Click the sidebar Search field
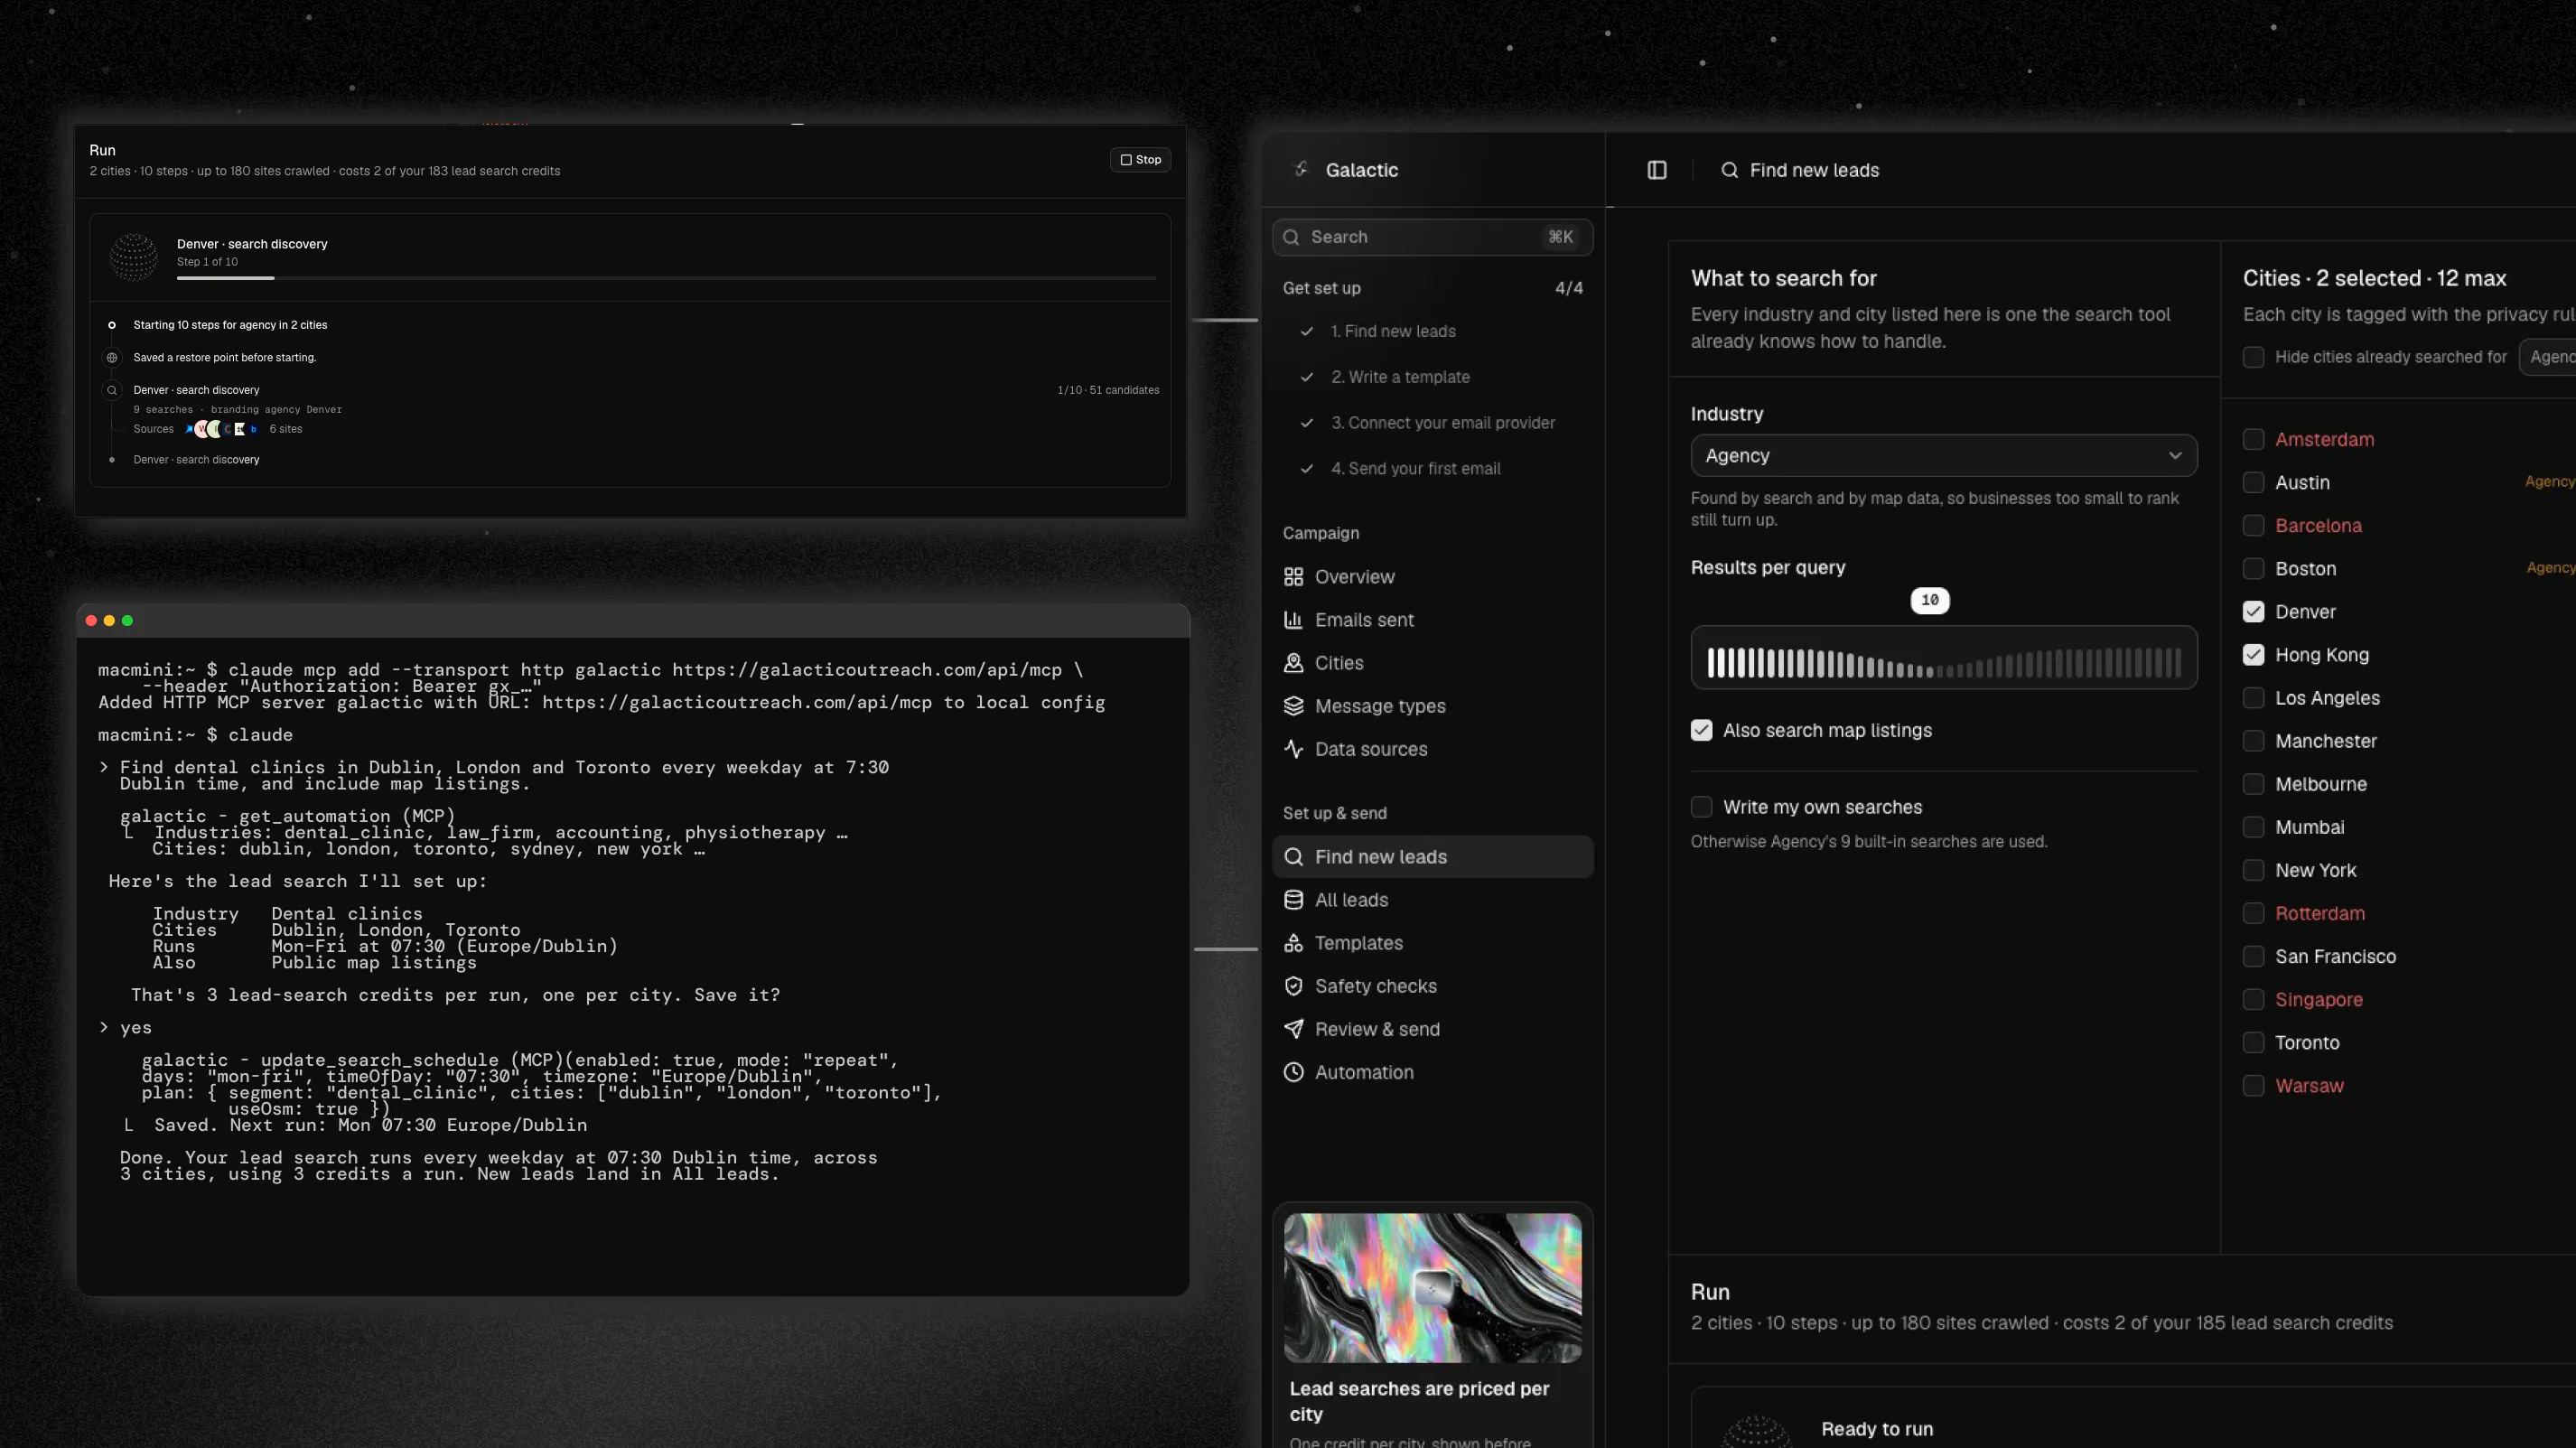Image resolution: width=2576 pixels, height=1448 pixels. click(1432, 237)
